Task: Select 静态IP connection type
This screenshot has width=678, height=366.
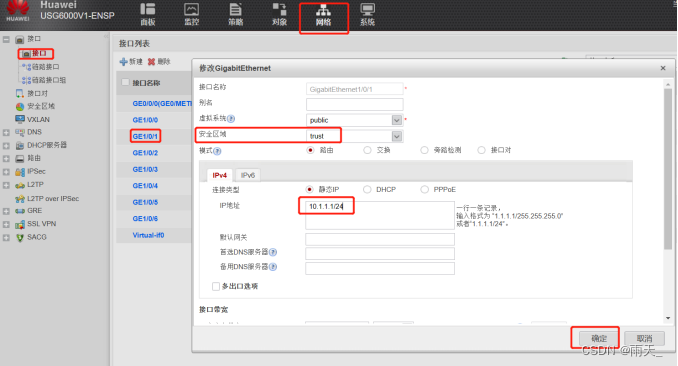Action: [309, 189]
